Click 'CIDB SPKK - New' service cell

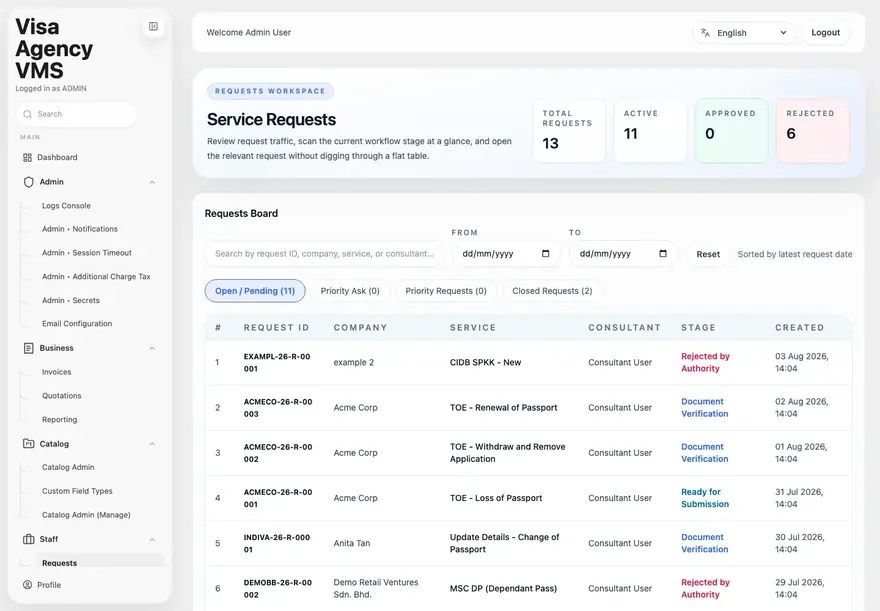click(x=485, y=362)
